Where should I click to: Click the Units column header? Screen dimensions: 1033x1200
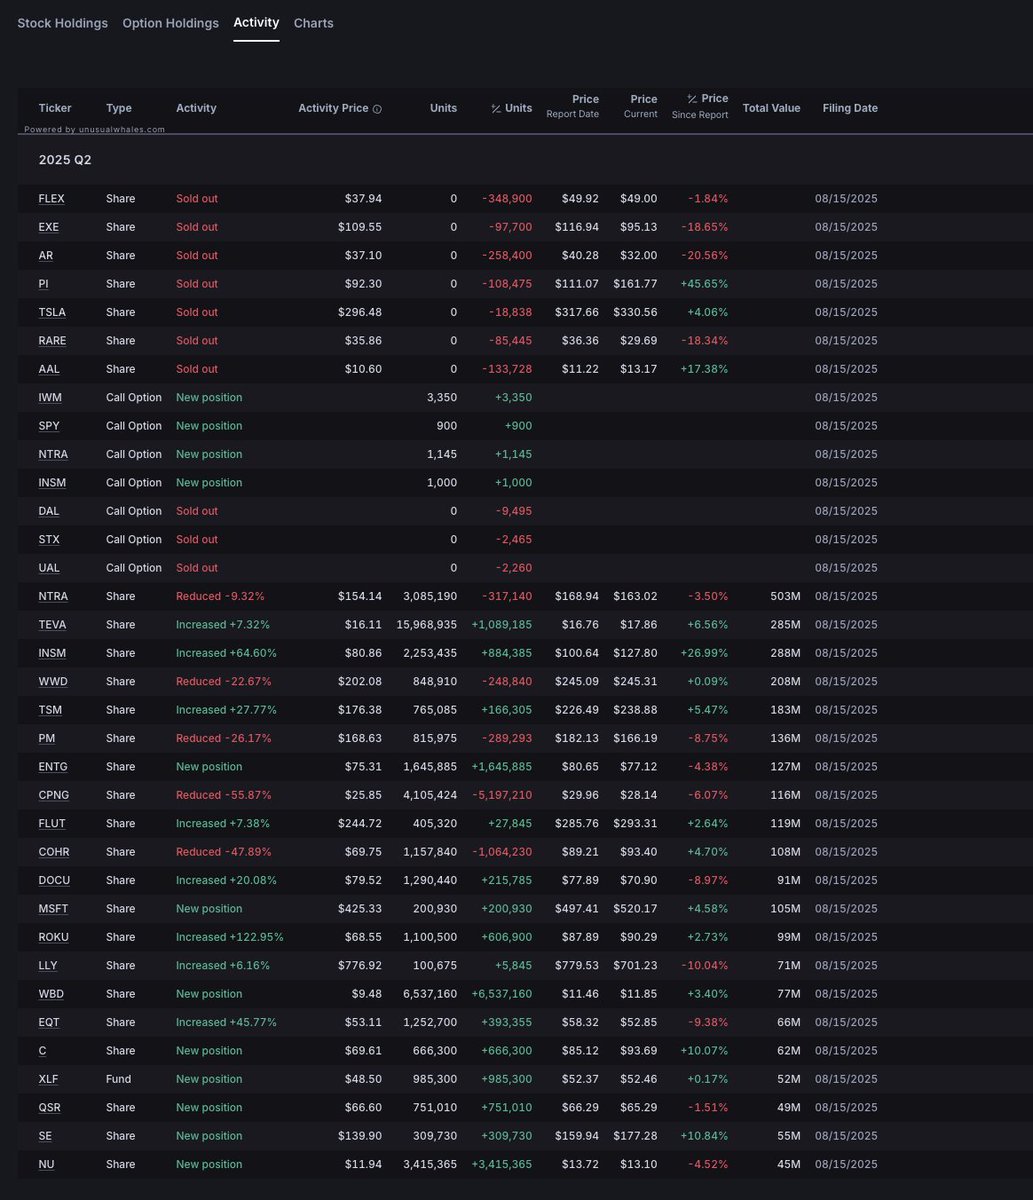[443, 108]
